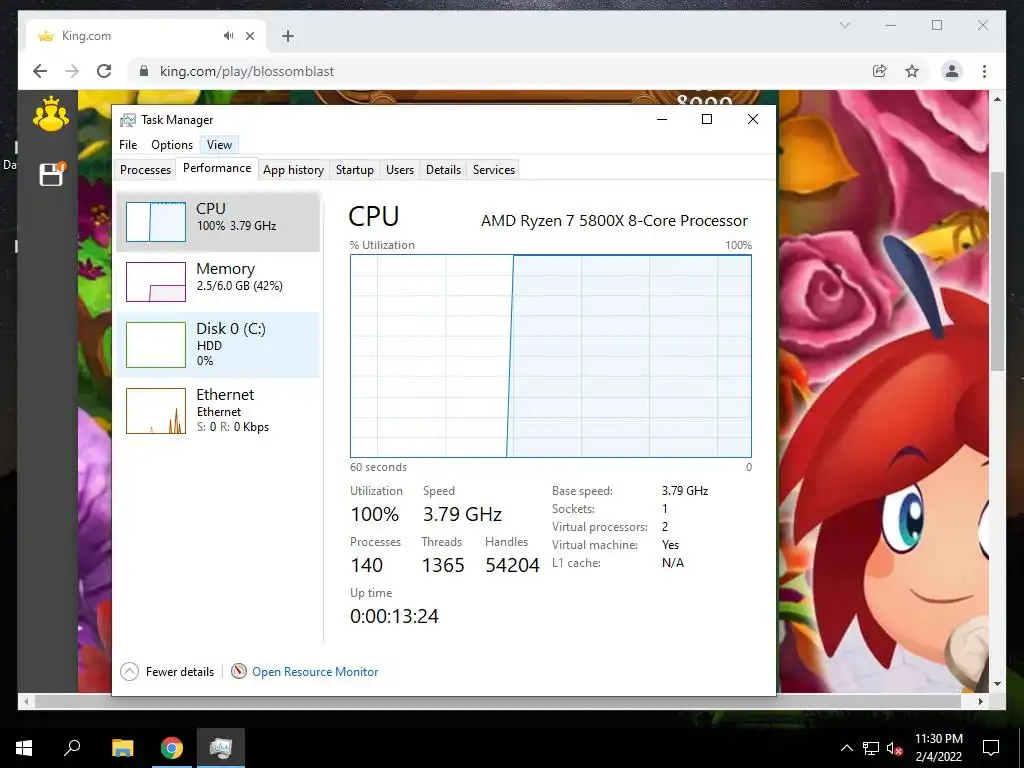The height and width of the screenshot is (768, 1024).
Task: Click Fewer details label
Action: pyautogui.click(x=180, y=671)
